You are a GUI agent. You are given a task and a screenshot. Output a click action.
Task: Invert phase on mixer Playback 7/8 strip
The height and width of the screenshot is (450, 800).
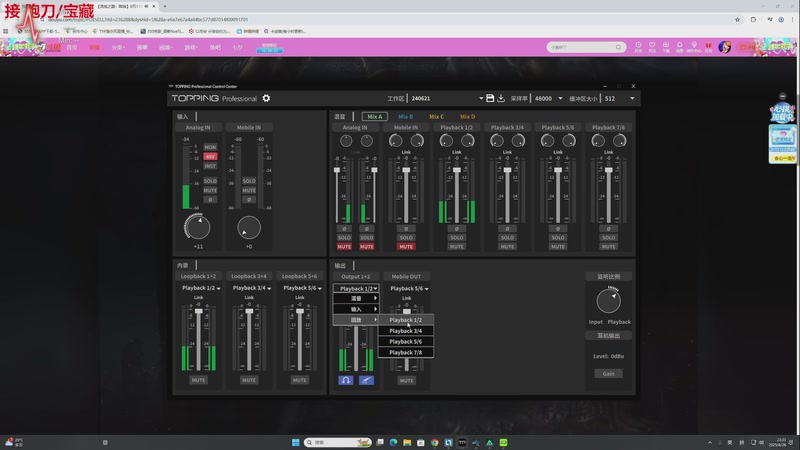(x=608, y=229)
